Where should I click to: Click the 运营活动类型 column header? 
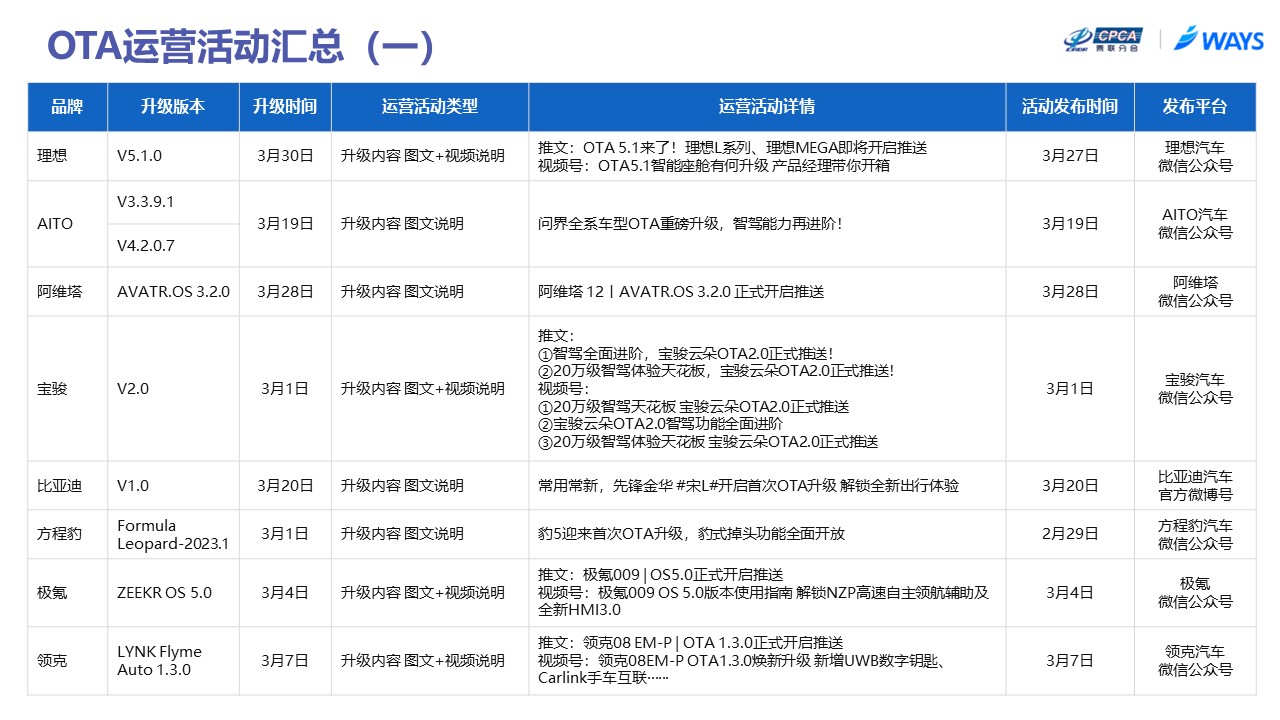[430, 106]
